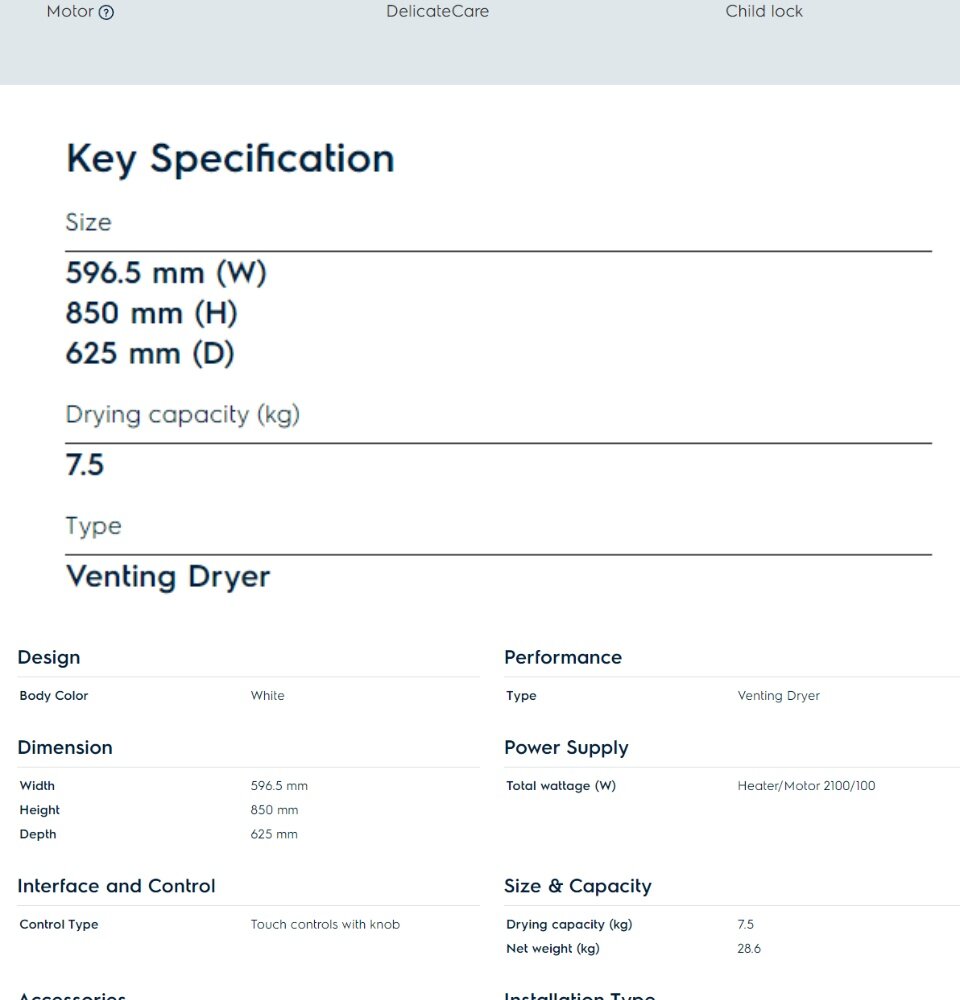Click the Power Supply section header
The width and height of the screenshot is (960, 1000).
(x=566, y=748)
